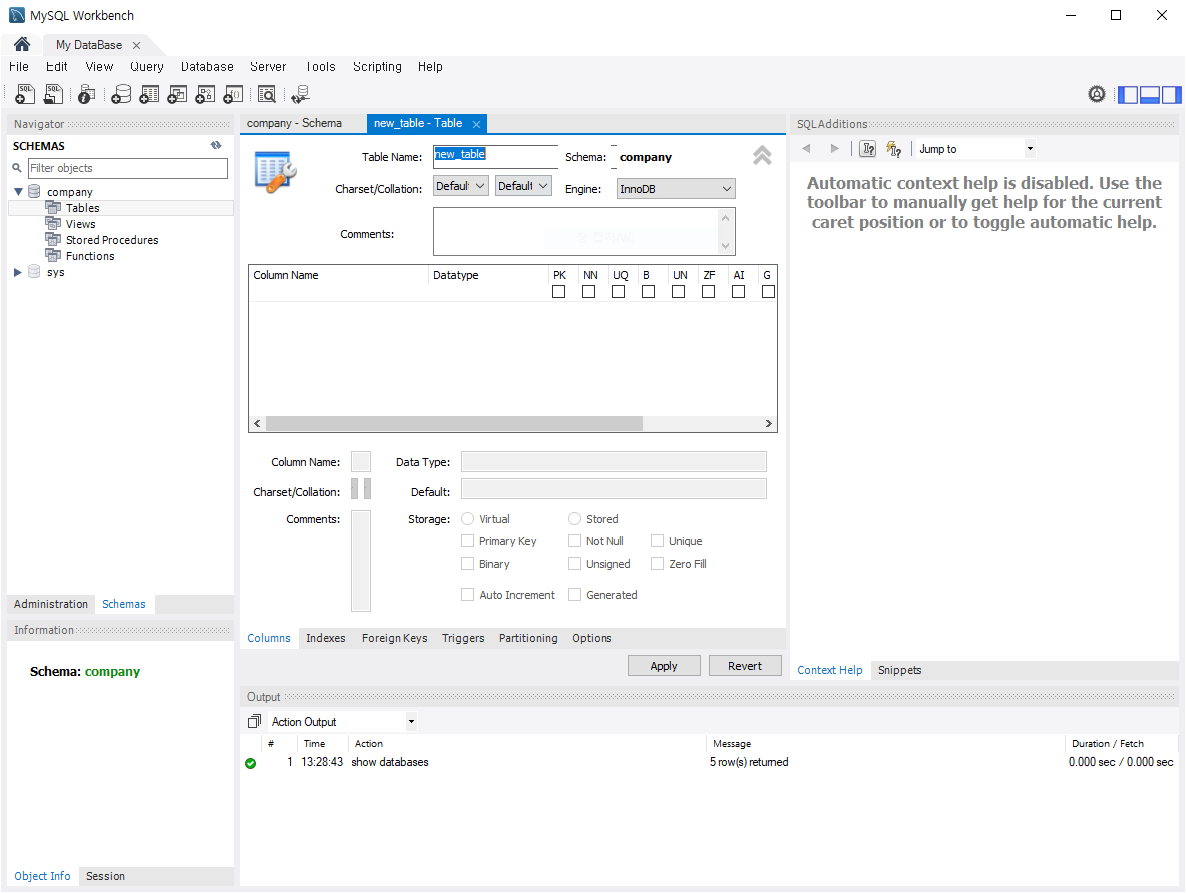
Task: Click horizontal scrollbar of columns grid
Action: click(454, 423)
